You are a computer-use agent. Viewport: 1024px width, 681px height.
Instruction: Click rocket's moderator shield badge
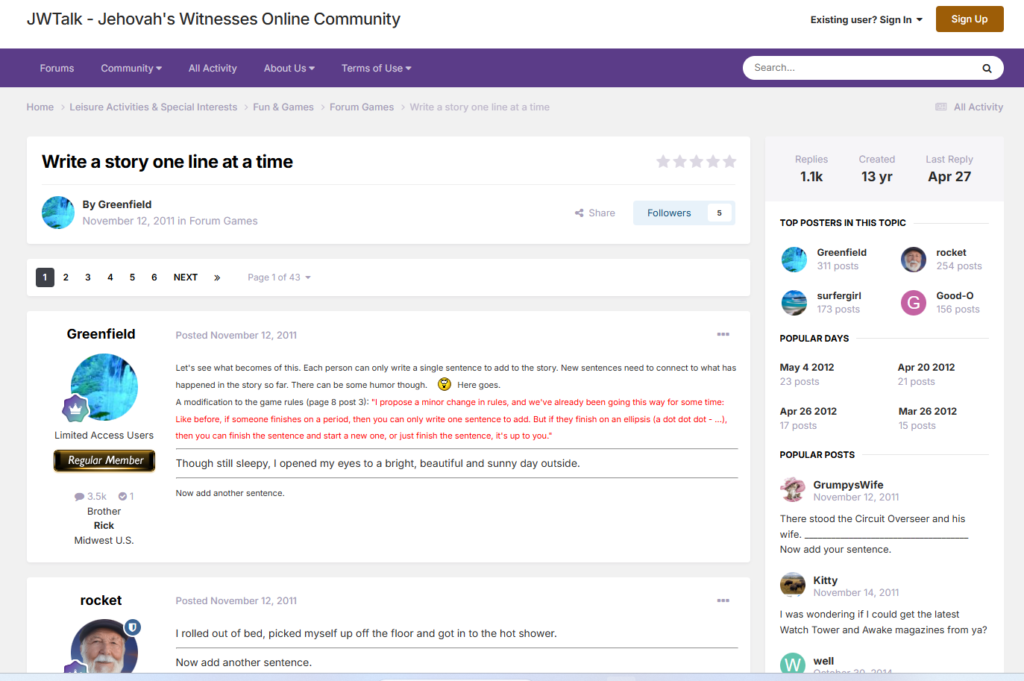(x=132, y=627)
